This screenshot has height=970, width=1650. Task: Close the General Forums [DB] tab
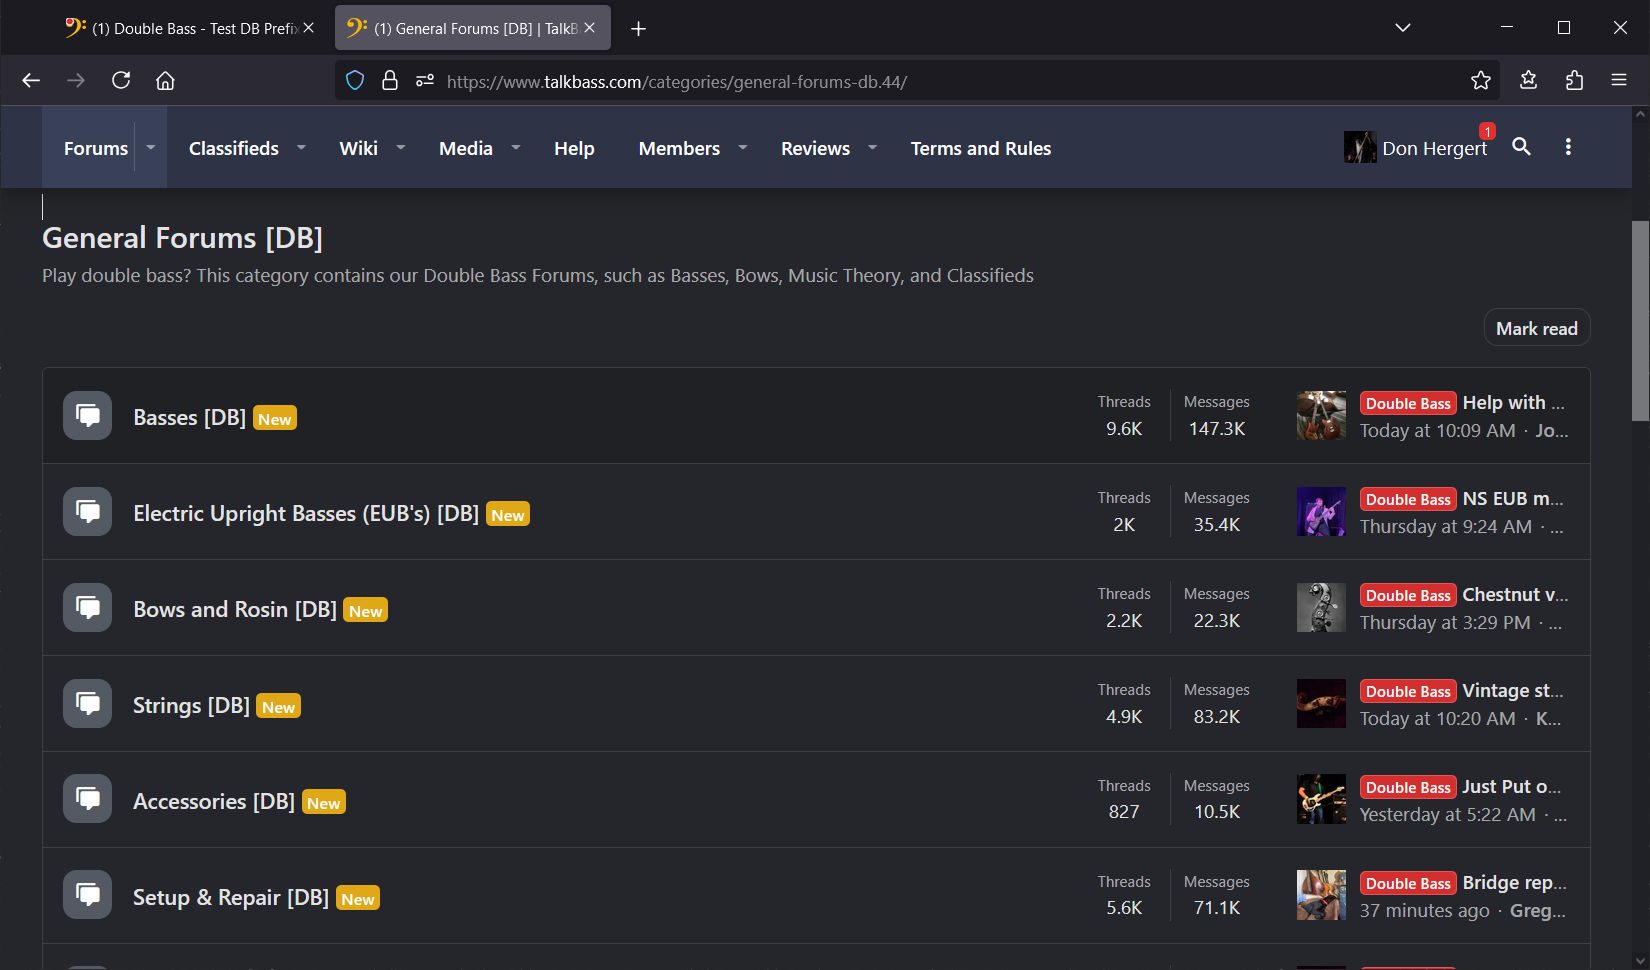[590, 28]
